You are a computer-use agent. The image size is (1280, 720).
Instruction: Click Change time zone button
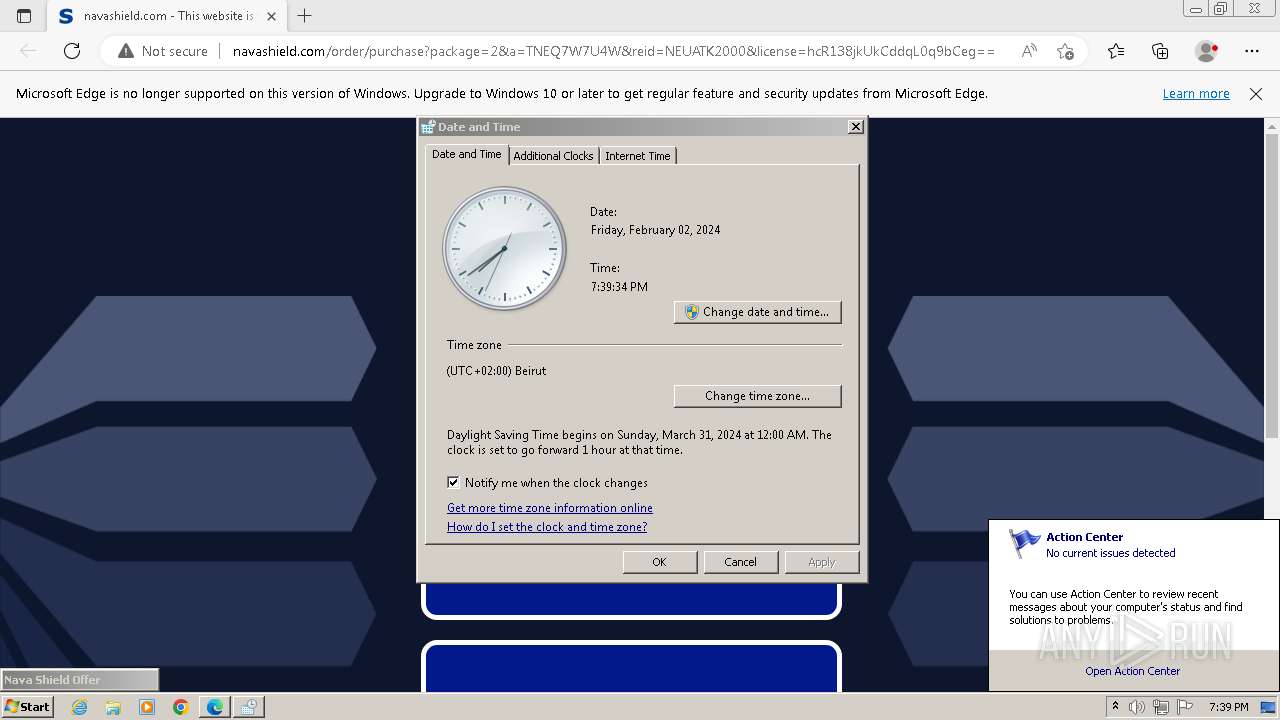[758, 396]
